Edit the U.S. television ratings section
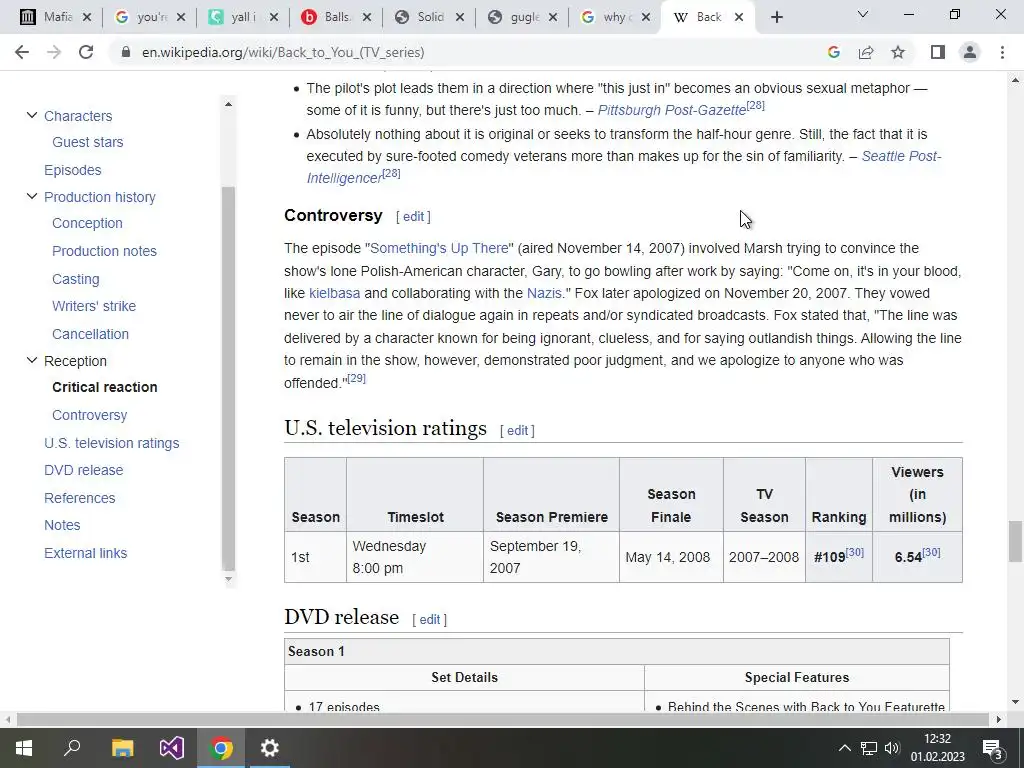Viewport: 1024px width, 768px height. 517,431
